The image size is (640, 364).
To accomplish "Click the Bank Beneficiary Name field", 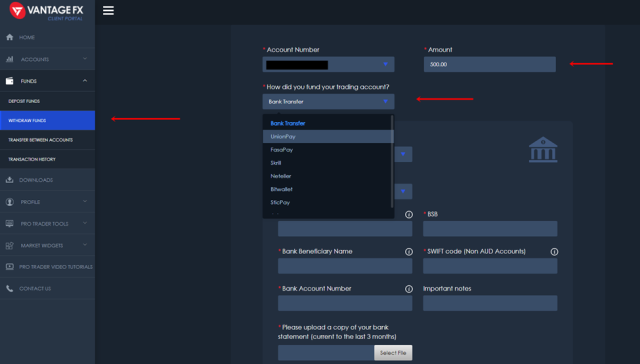I will [345, 266].
